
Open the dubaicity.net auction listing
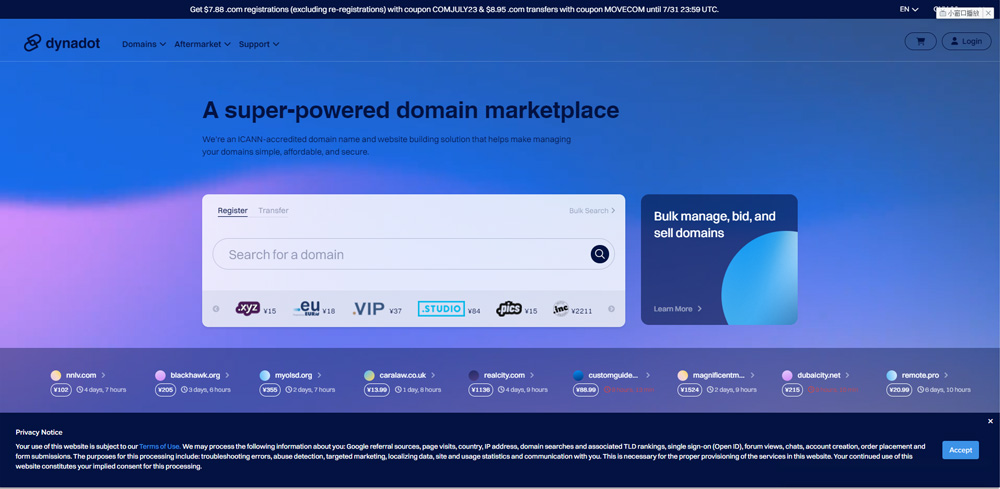point(819,376)
